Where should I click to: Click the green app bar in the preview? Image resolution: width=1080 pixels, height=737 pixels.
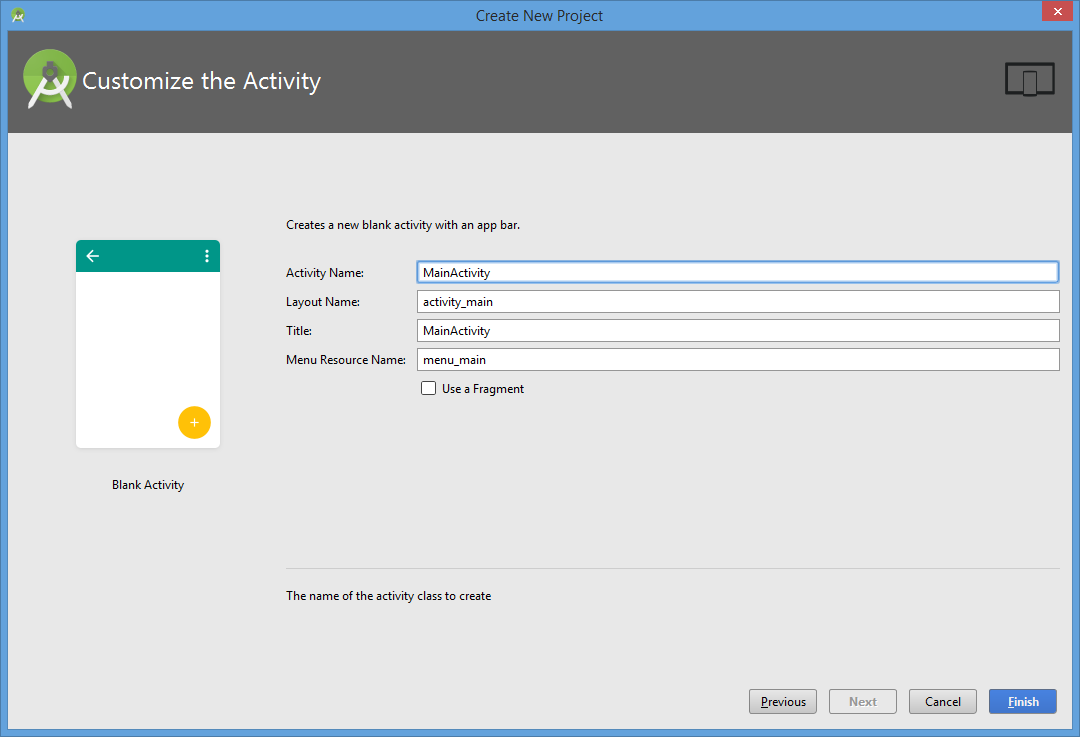[x=148, y=256]
